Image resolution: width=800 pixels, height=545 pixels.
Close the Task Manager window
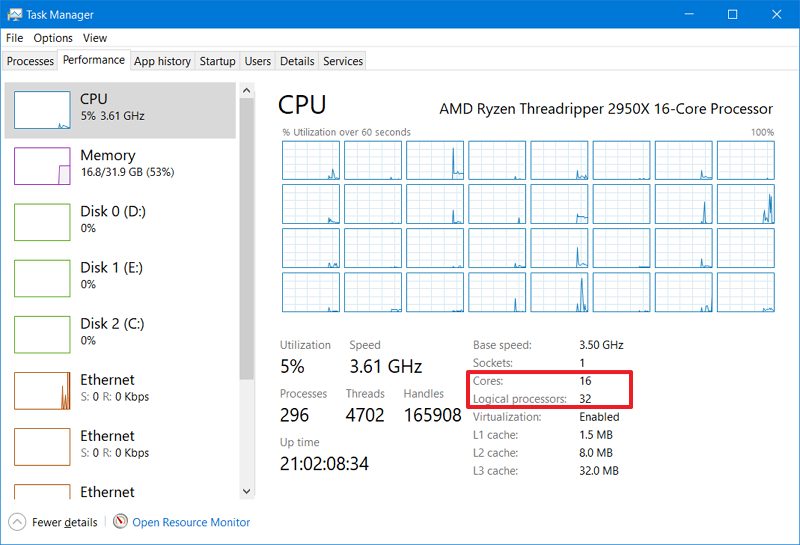[x=777, y=14]
